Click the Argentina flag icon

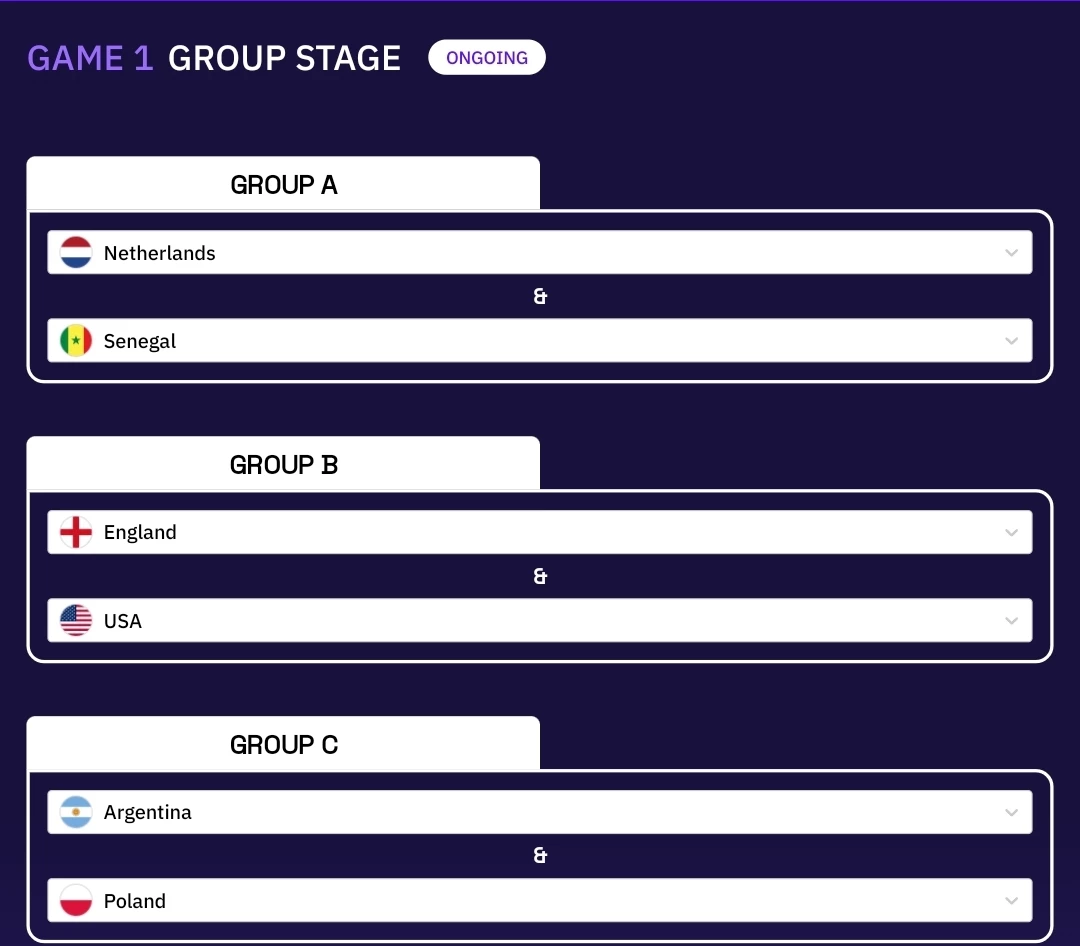76,812
